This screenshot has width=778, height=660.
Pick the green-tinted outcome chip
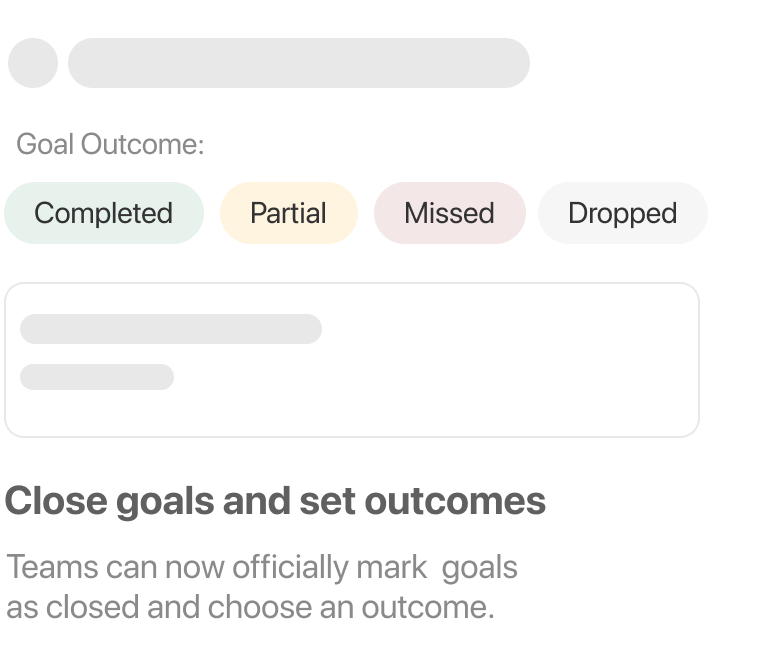click(x=104, y=213)
